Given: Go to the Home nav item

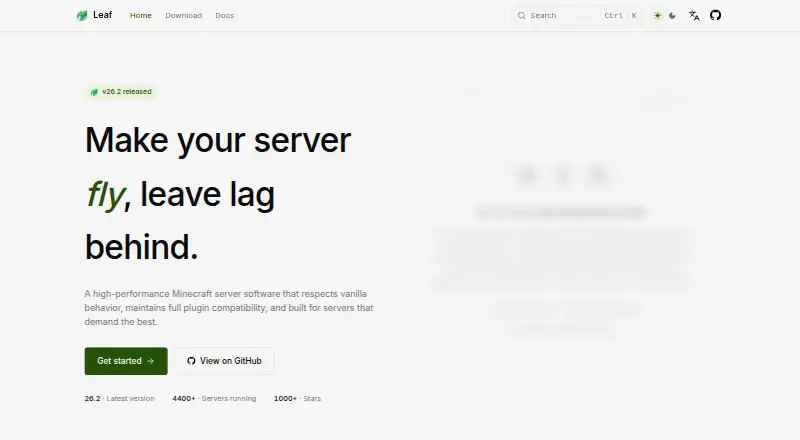Looking at the screenshot, I should [141, 15].
